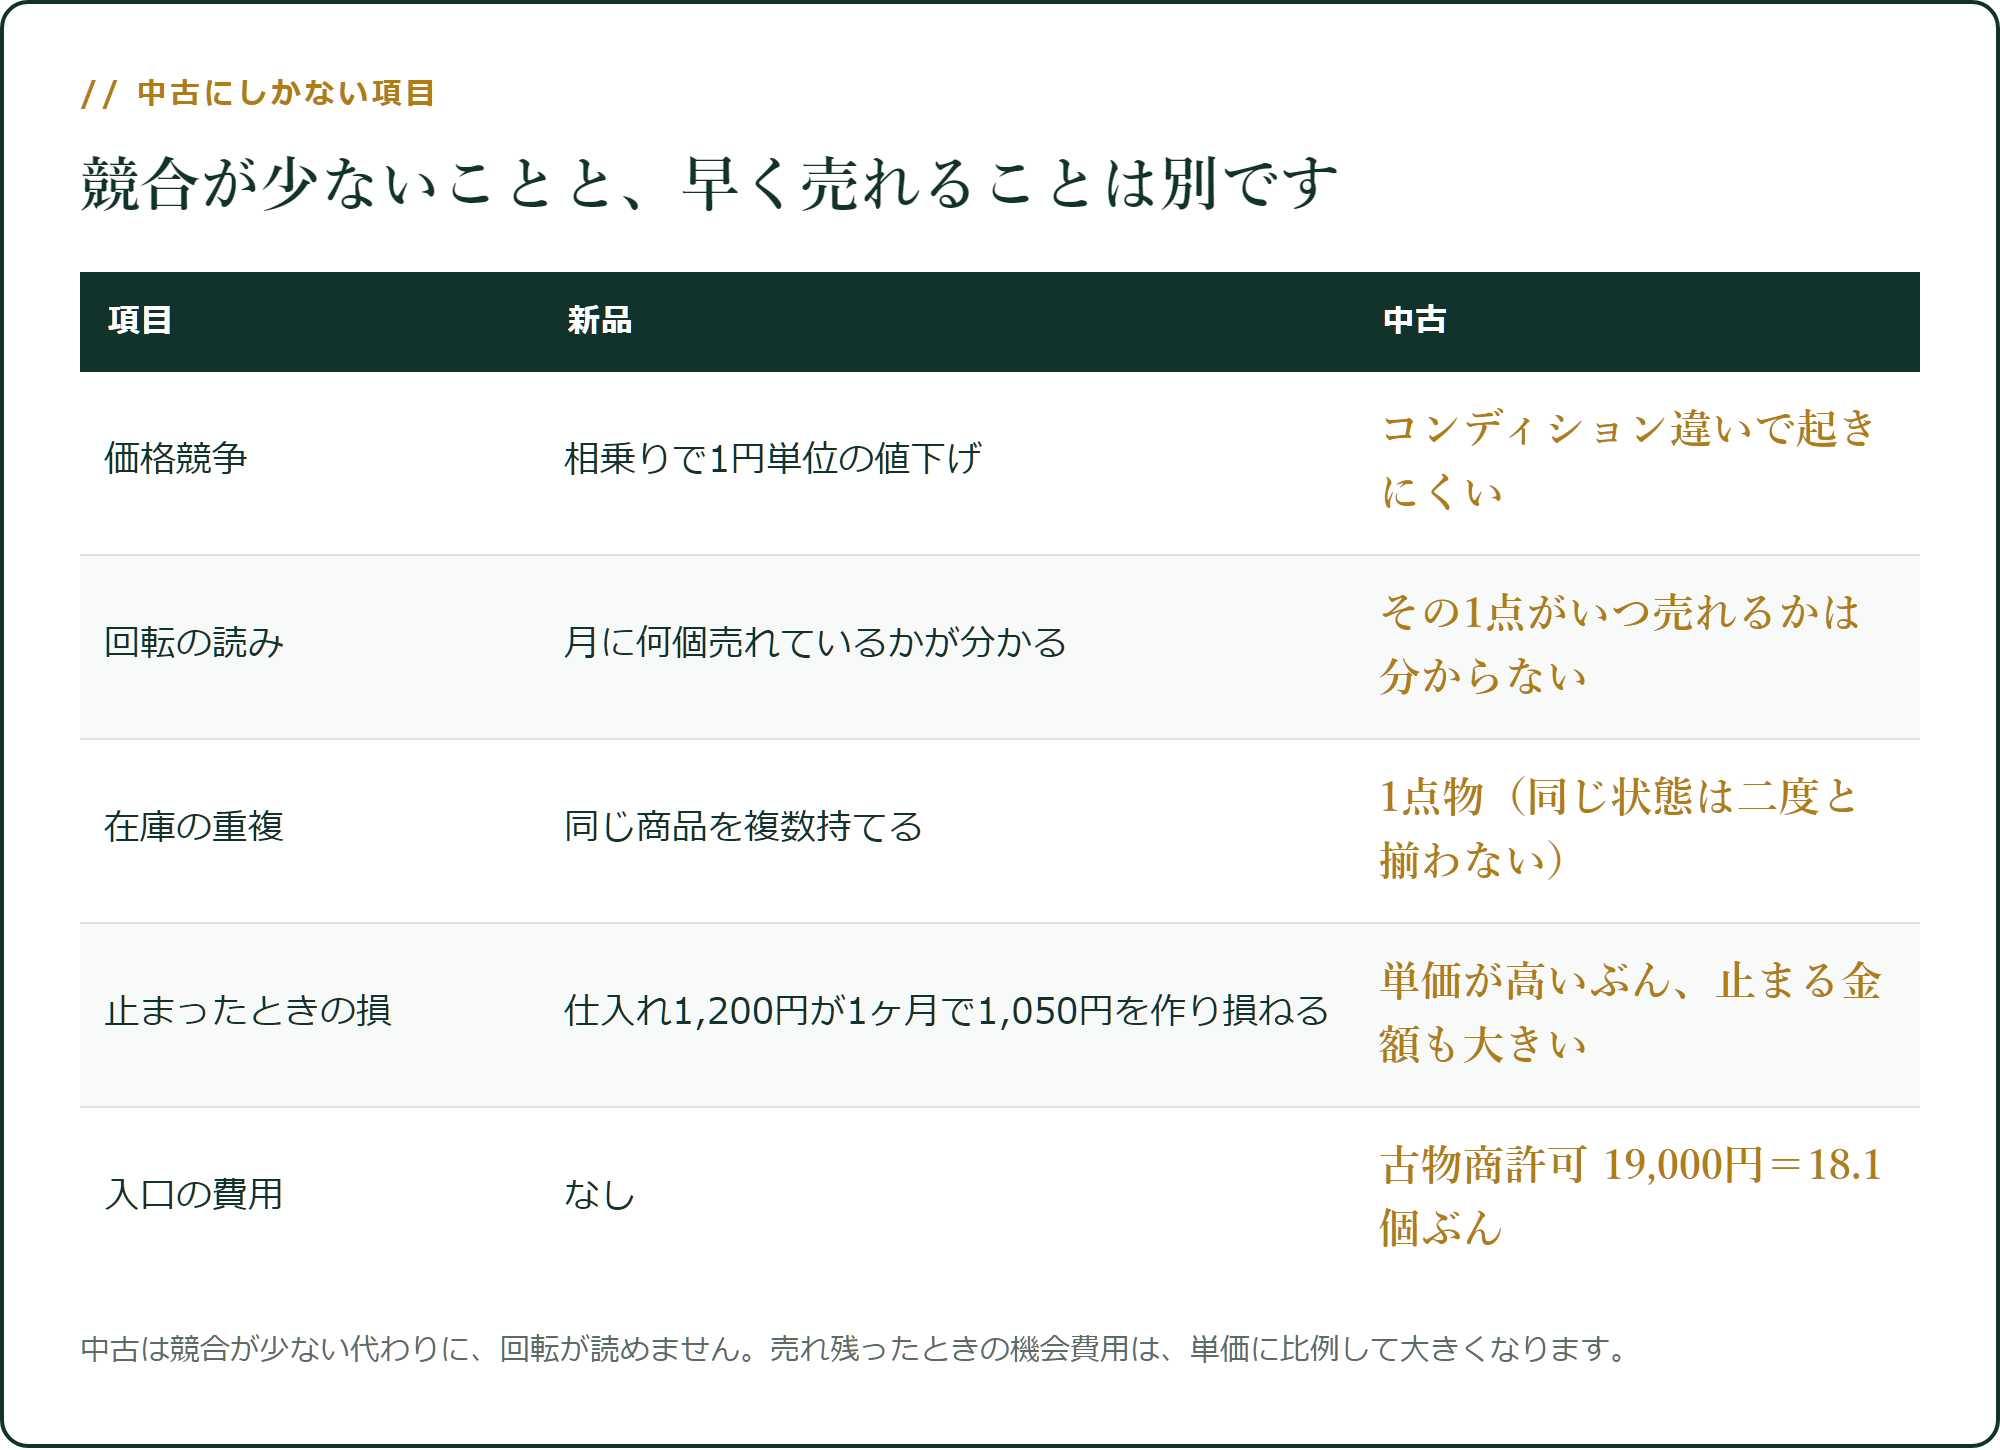
Task: Click the 中古 column header
Action: tap(1415, 320)
